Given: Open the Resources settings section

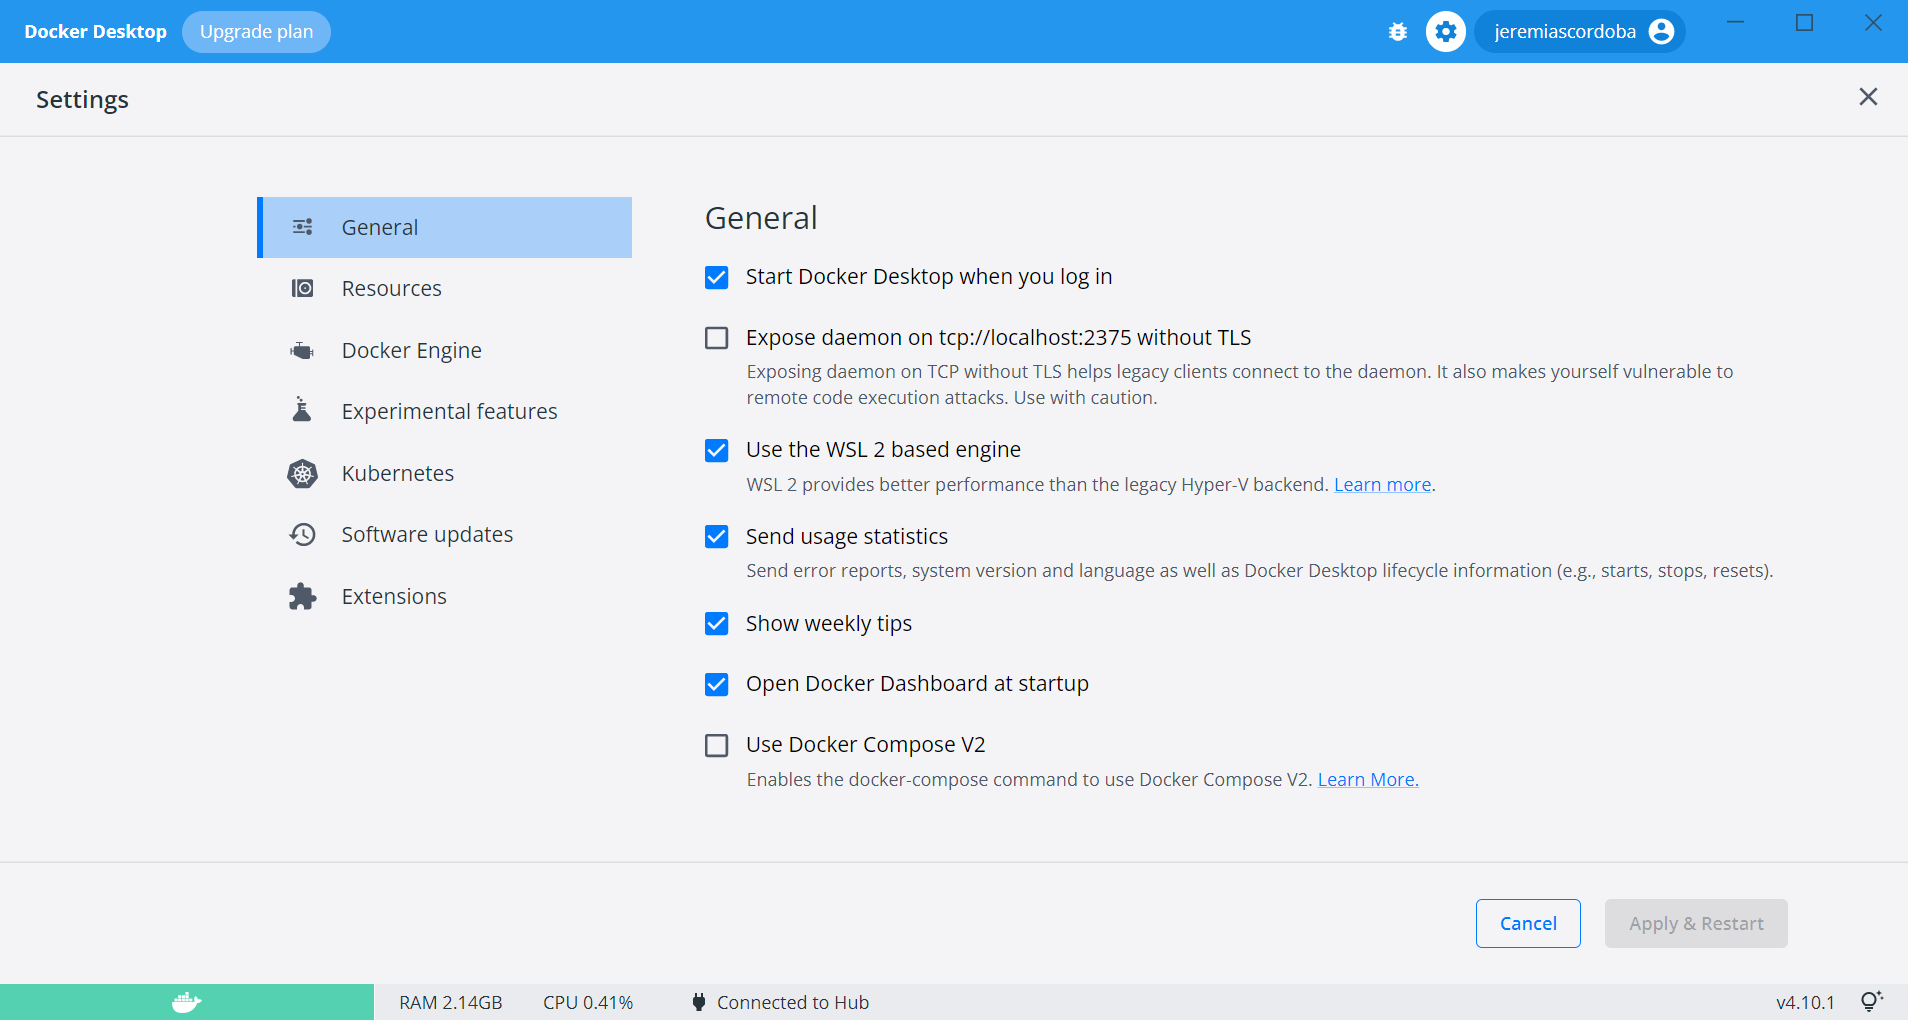Looking at the screenshot, I should [x=445, y=288].
